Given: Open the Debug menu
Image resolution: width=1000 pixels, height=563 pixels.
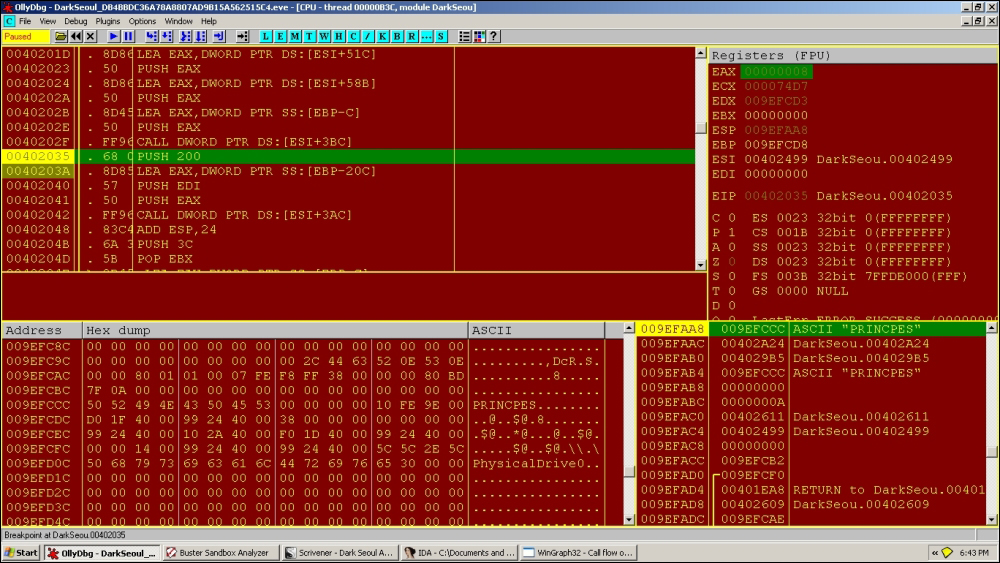Looking at the screenshot, I should point(76,21).
